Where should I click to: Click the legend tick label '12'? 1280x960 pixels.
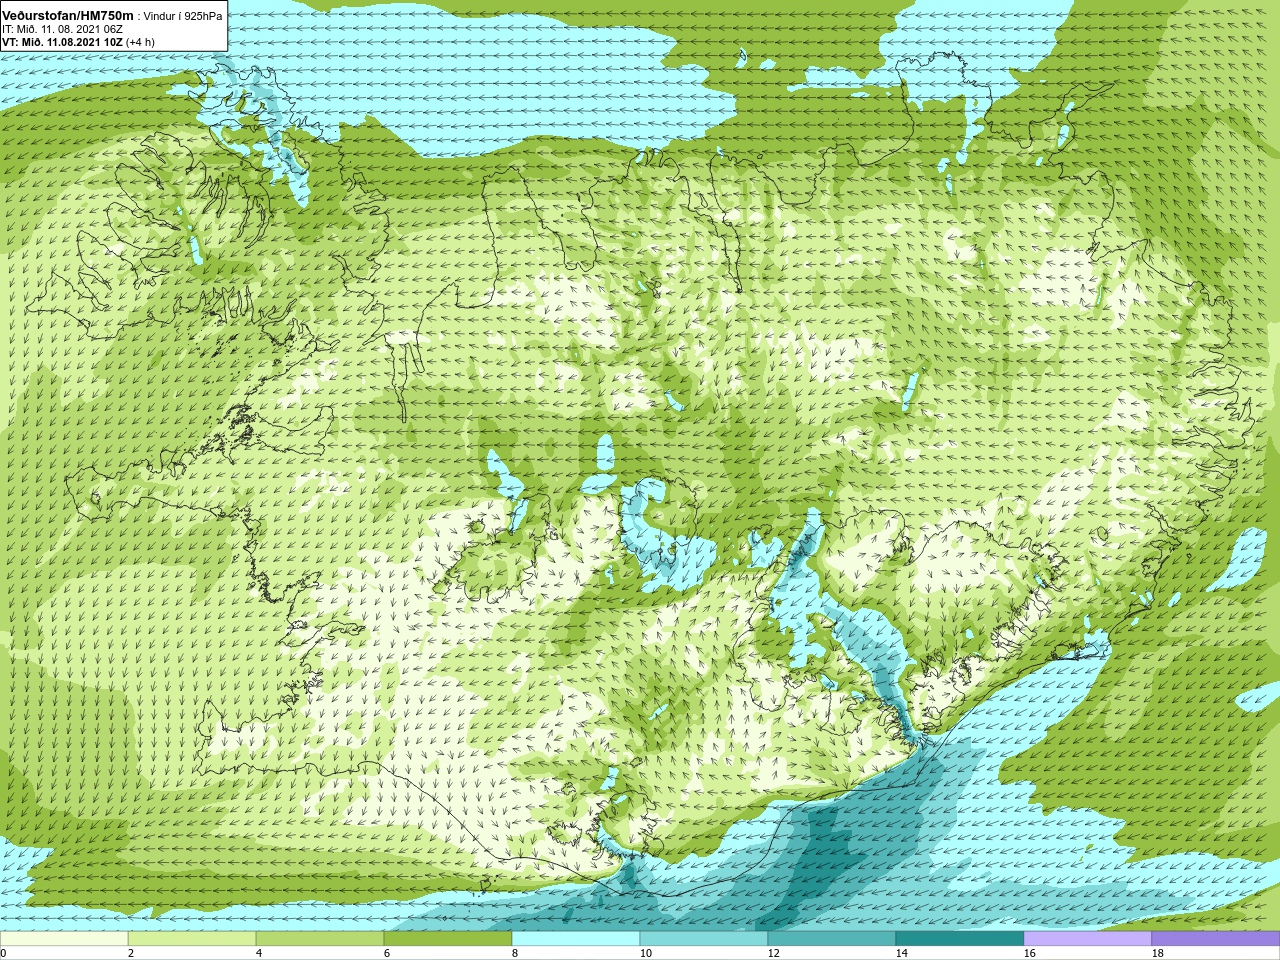click(773, 953)
